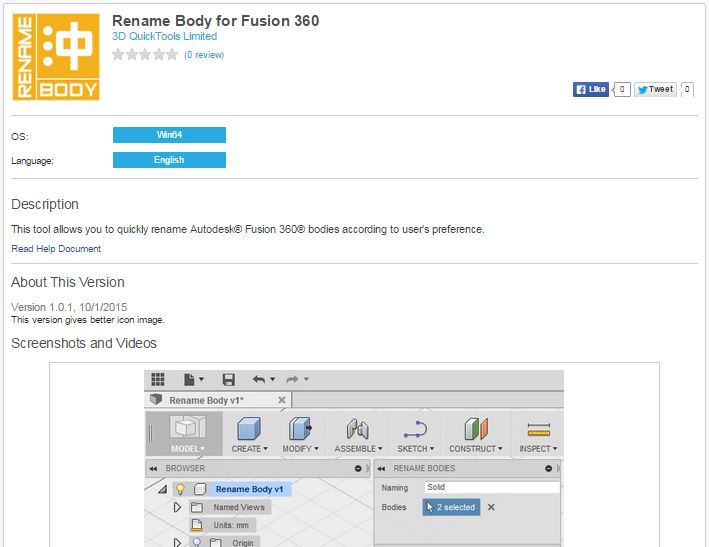Open the Undo history dropdown arrow
Viewport: 709px width, 547px height.
pyautogui.click(x=272, y=379)
